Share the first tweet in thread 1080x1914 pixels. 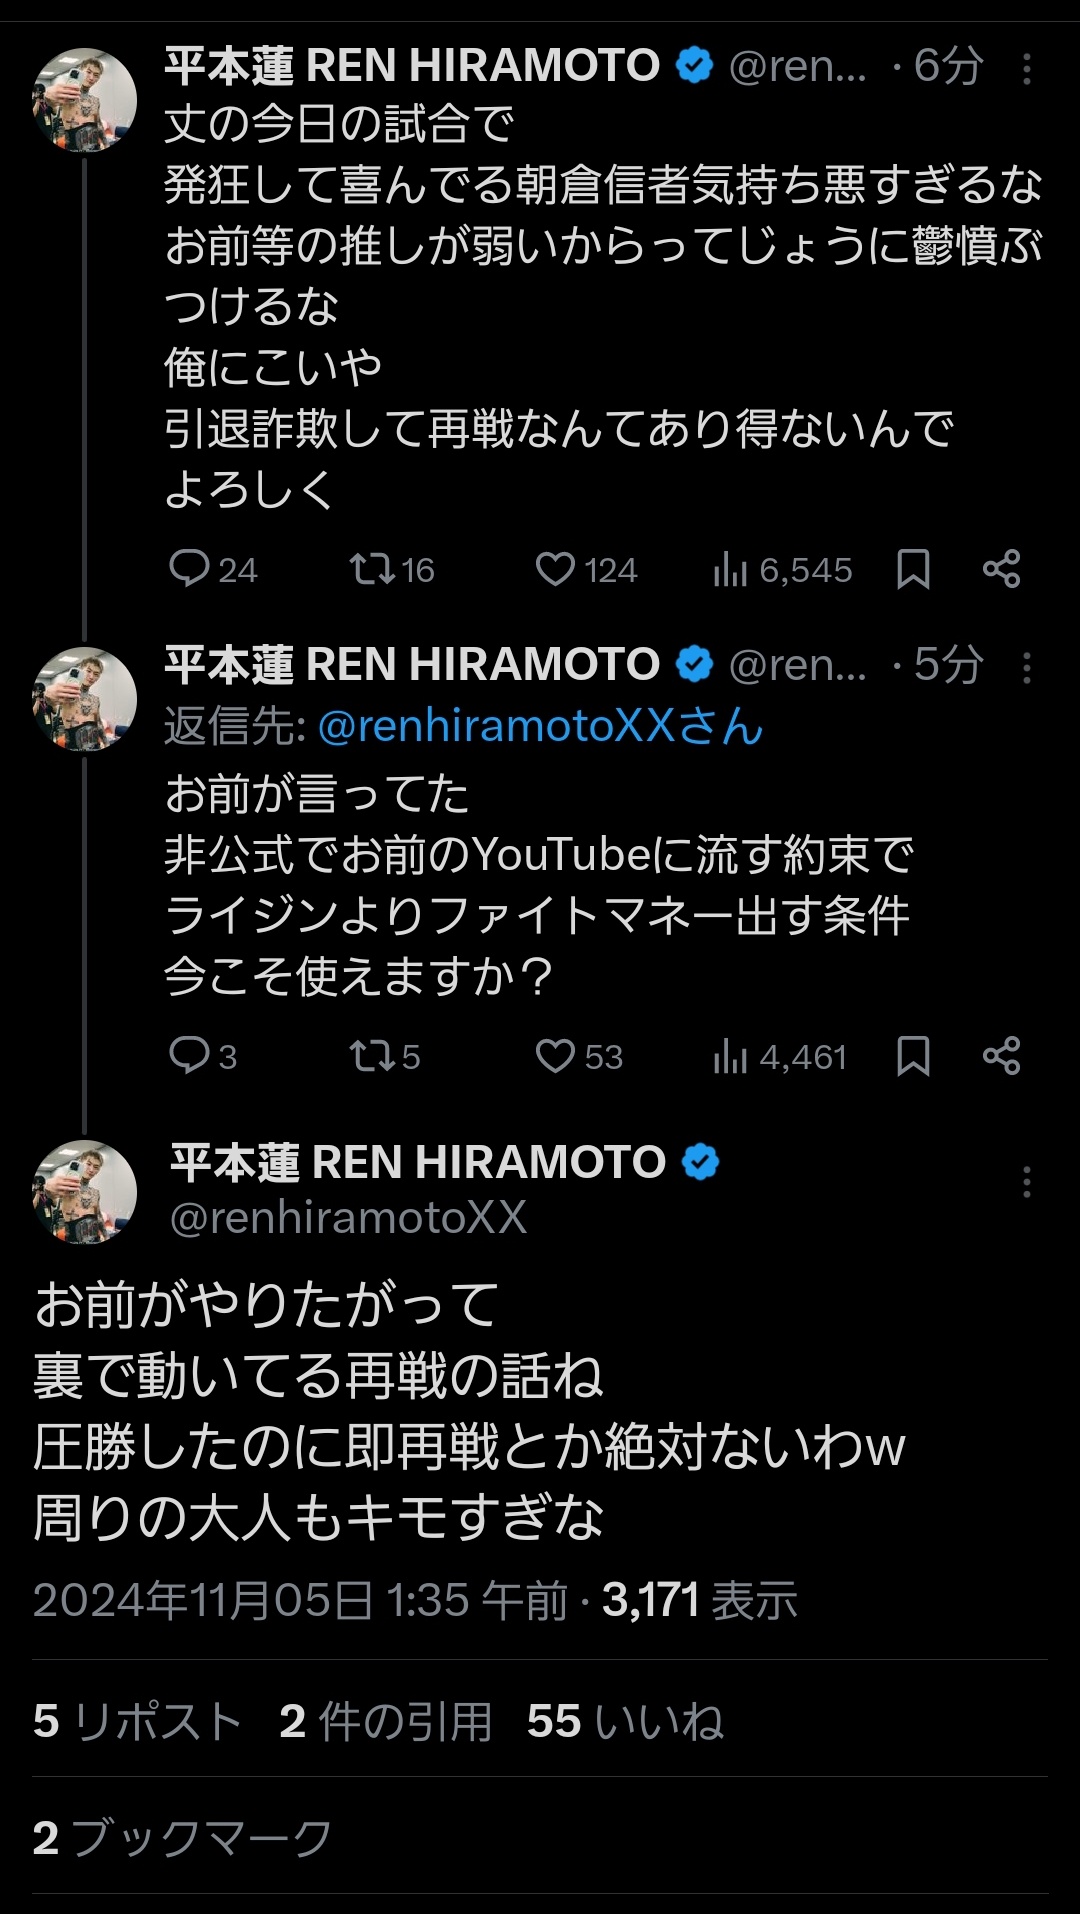coord(1001,569)
